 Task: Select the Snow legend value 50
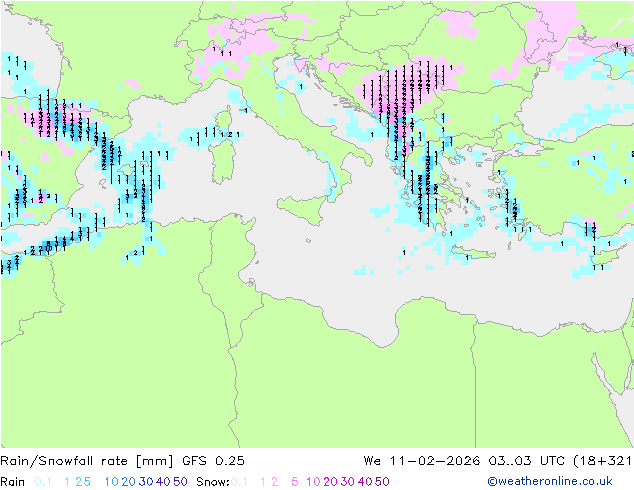(382, 482)
